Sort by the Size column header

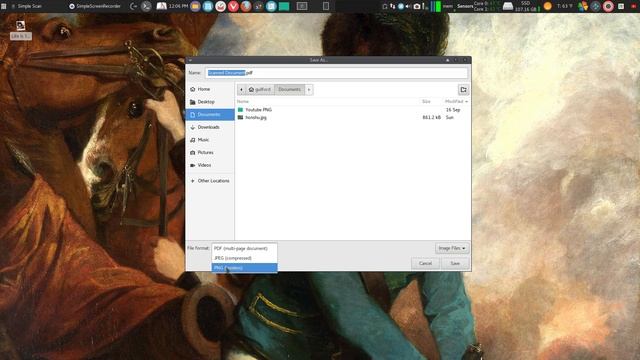(x=426, y=101)
